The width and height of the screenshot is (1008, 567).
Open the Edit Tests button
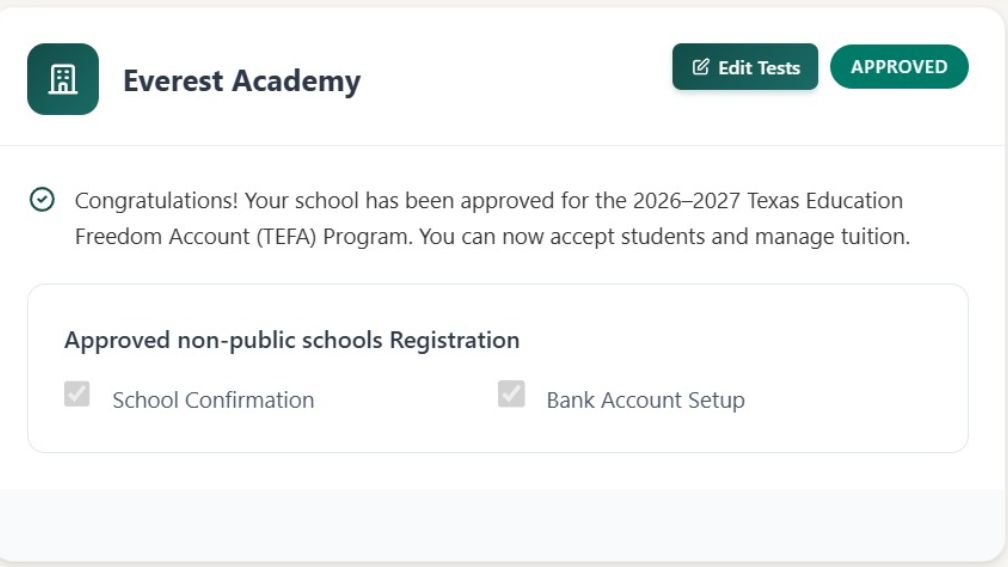(x=745, y=67)
